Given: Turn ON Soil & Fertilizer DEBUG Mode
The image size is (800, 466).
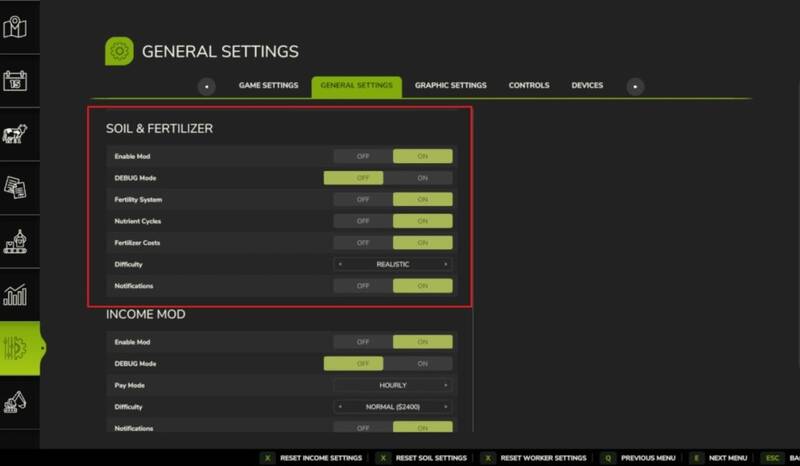Looking at the screenshot, I should 422,178.
